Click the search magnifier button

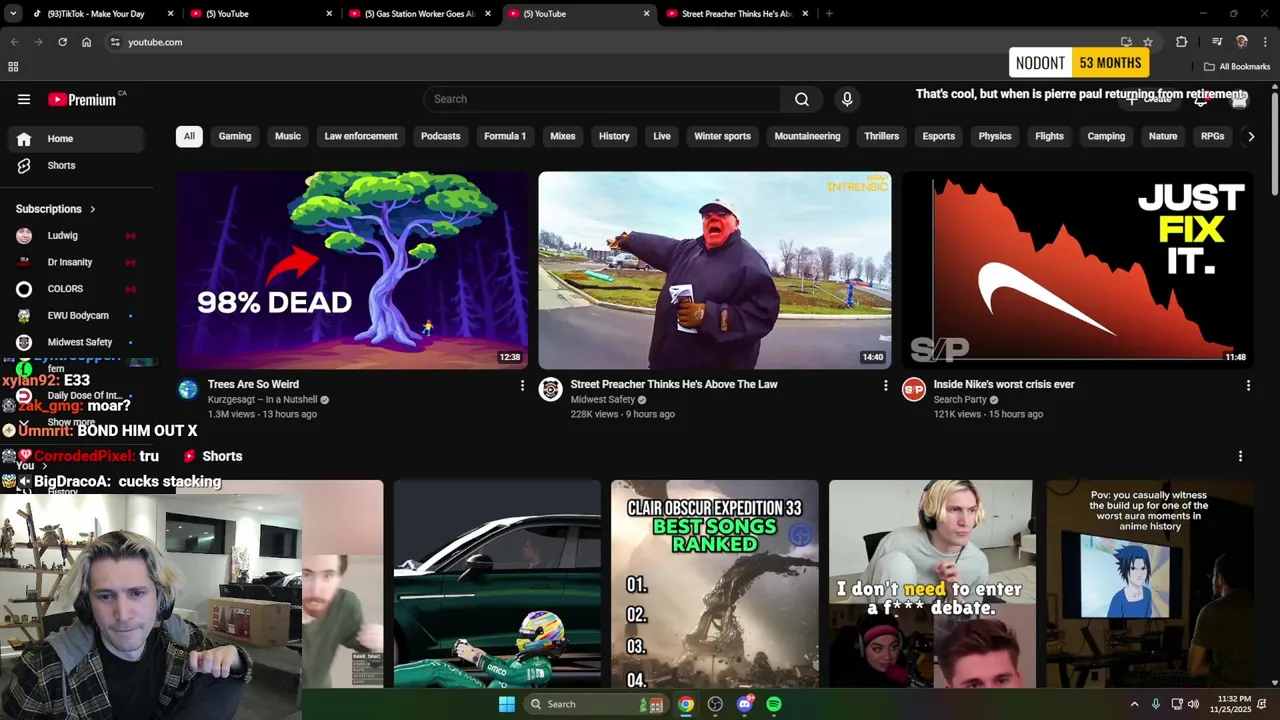pyautogui.click(x=802, y=99)
